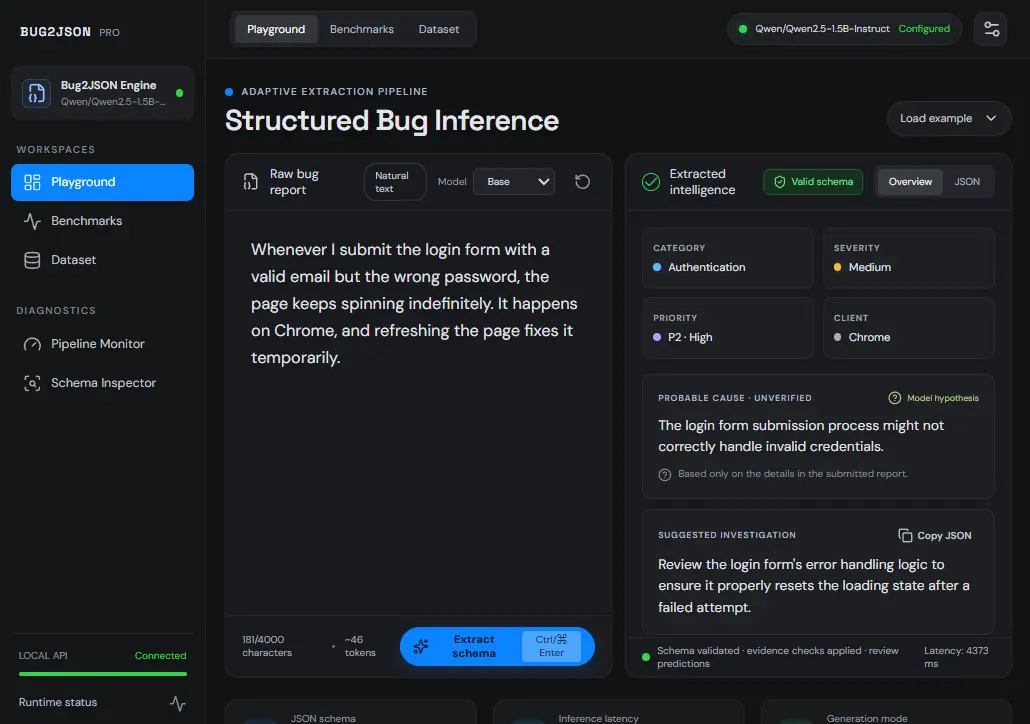Click the Extract schema button
The image size is (1030, 724).
point(497,646)
